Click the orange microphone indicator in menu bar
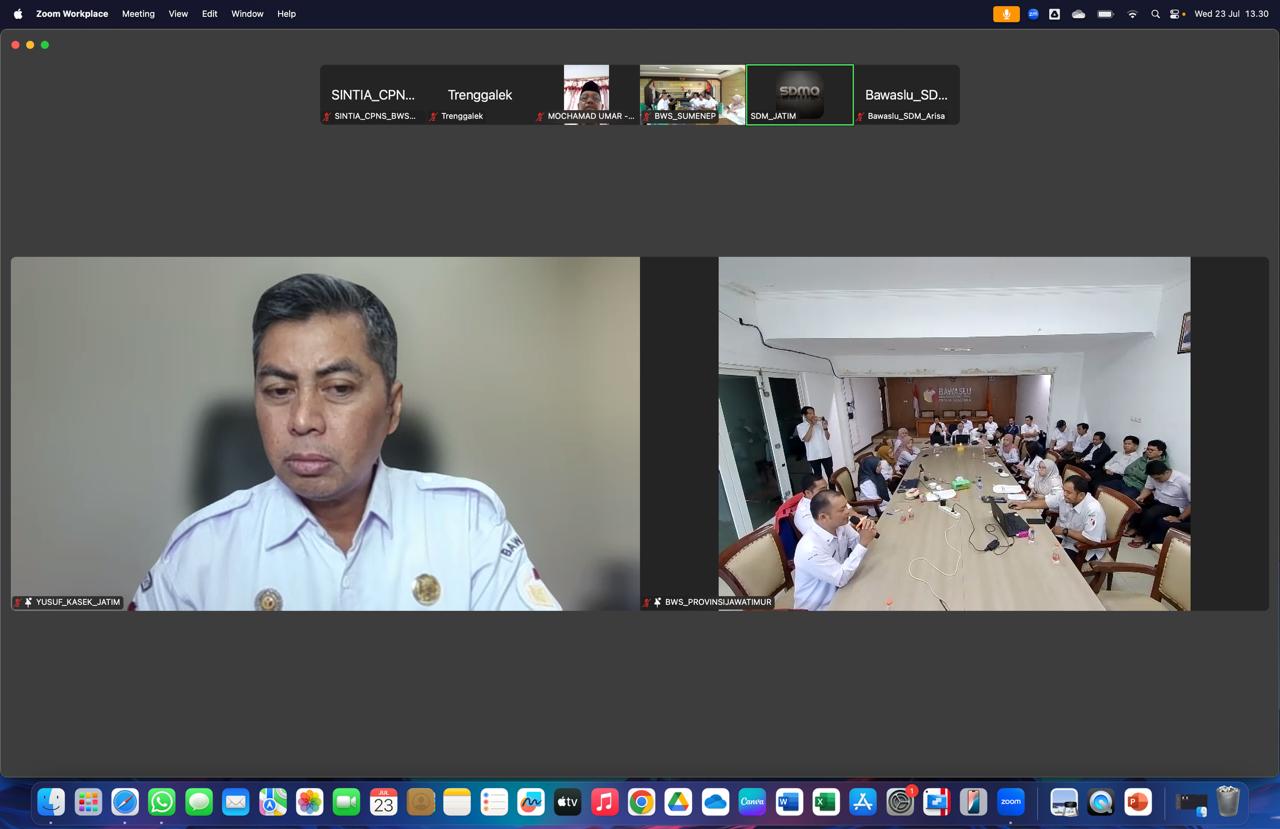Viewport: 1280px width, 829px height. (x=1006, y=14)
